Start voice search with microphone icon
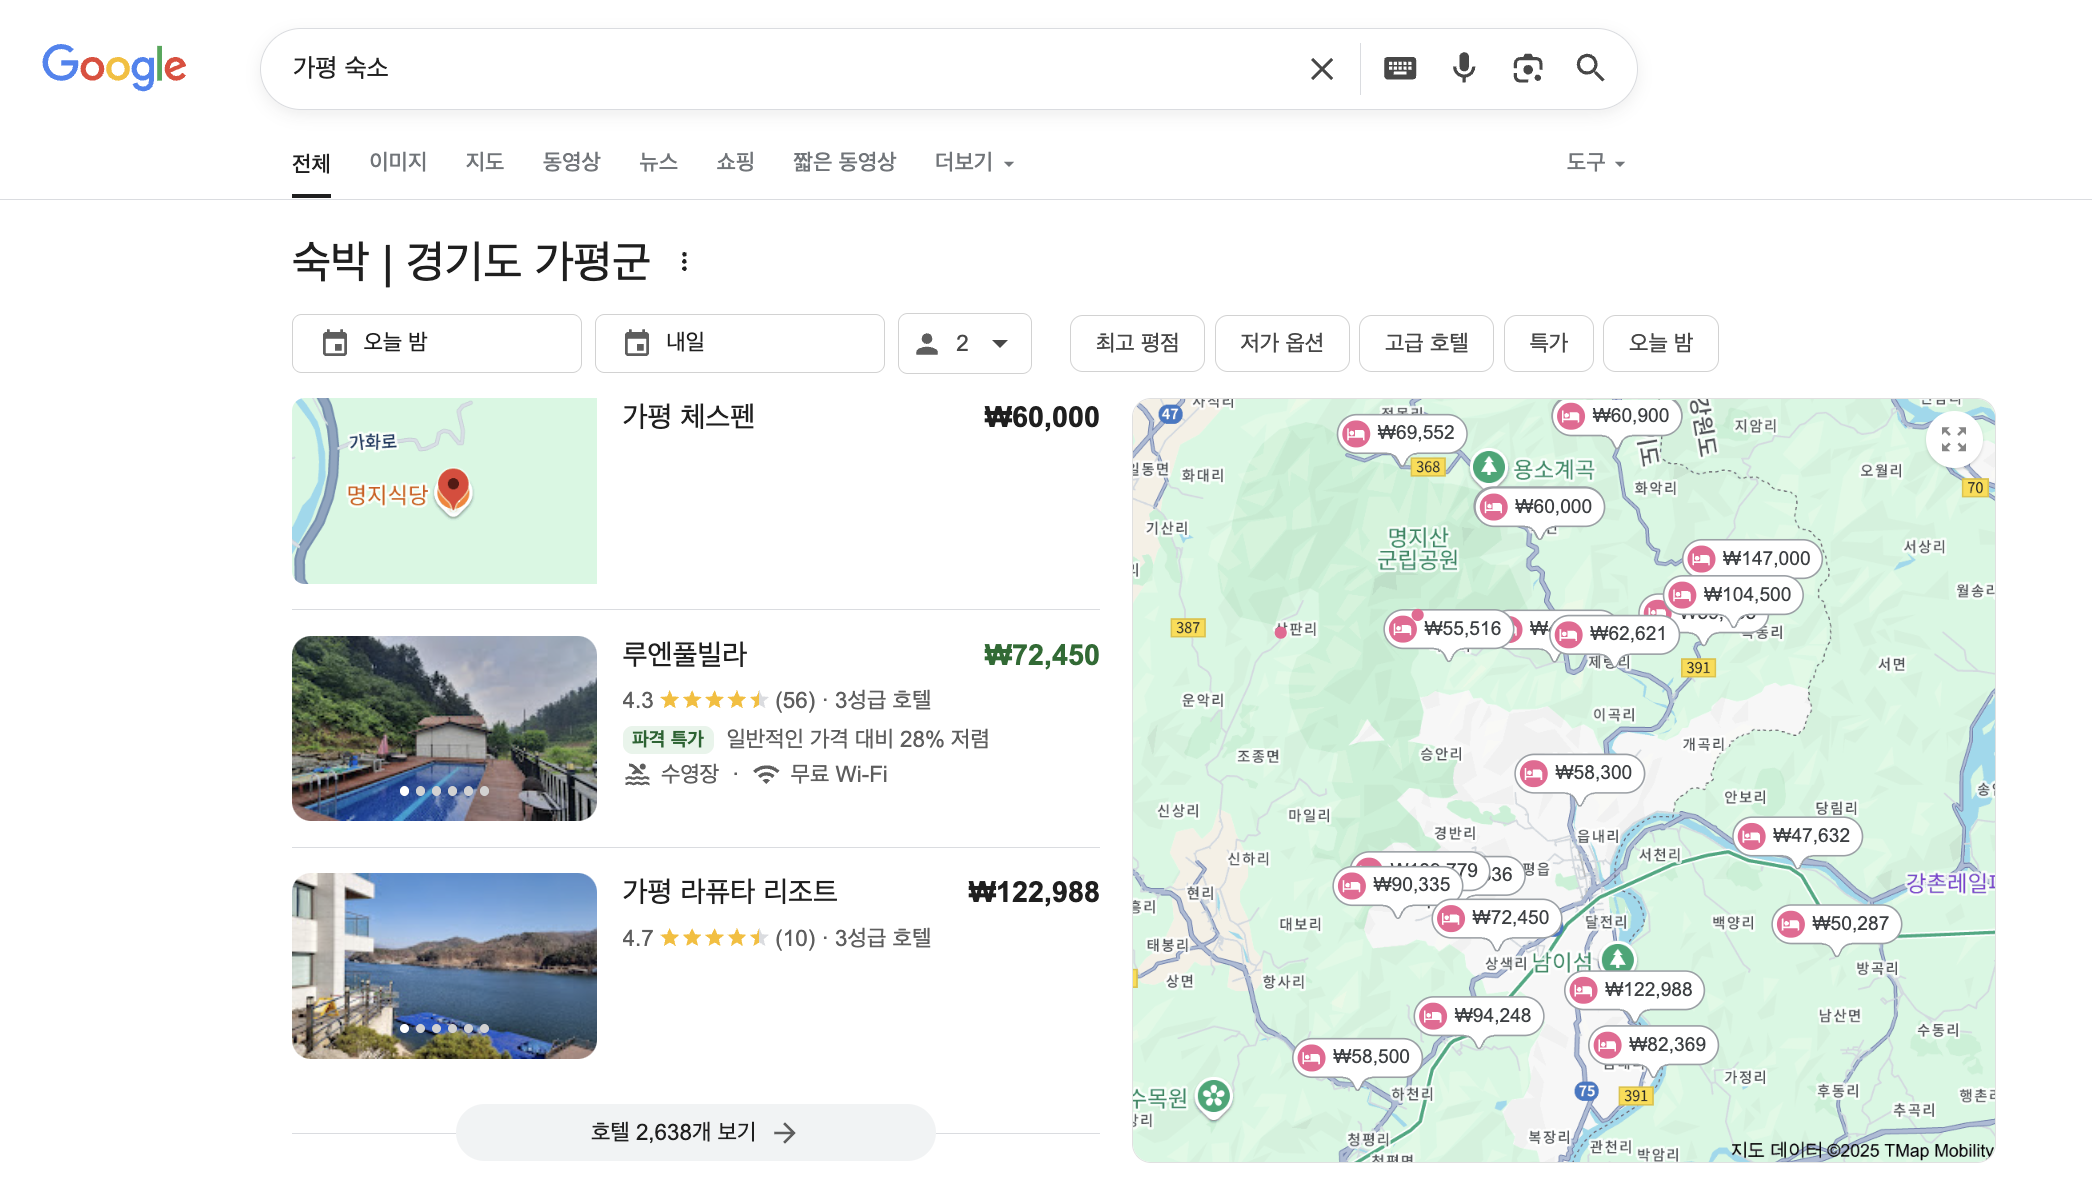Viewport: 2092px width, 1200px height. point(1463,68)
